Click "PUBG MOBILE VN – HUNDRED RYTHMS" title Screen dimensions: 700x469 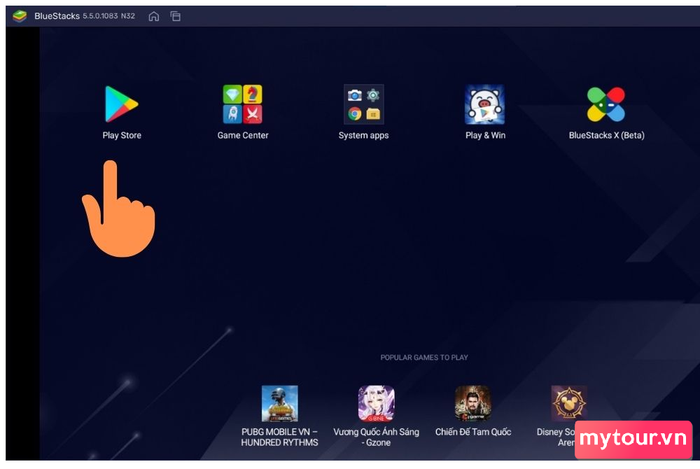tap(280, 437)
